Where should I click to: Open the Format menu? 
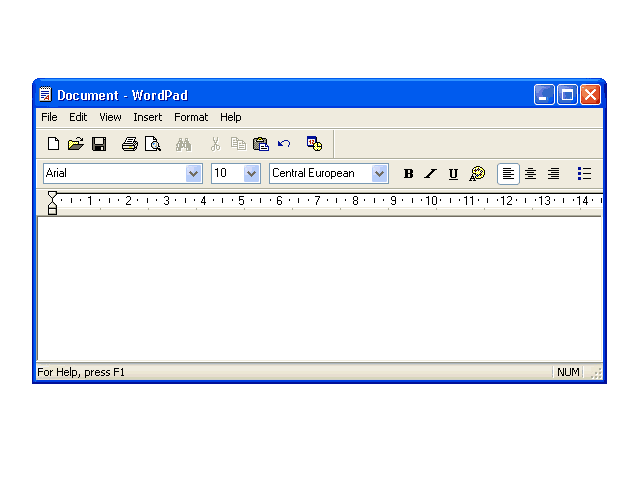click(191, 118)
